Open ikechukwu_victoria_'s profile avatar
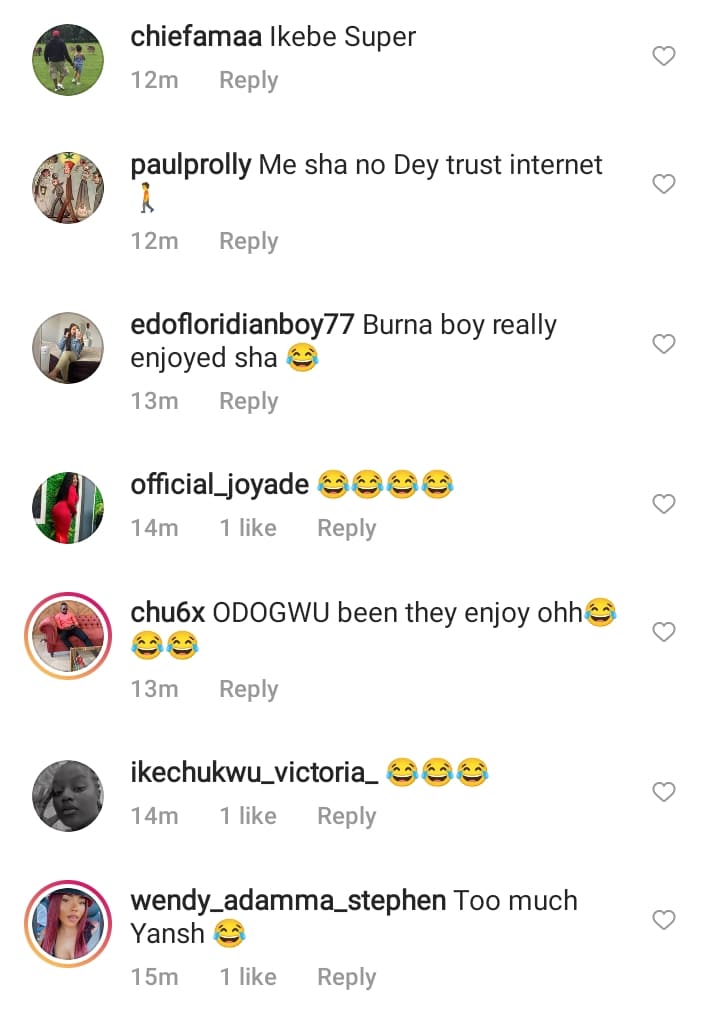 [68, 795]
